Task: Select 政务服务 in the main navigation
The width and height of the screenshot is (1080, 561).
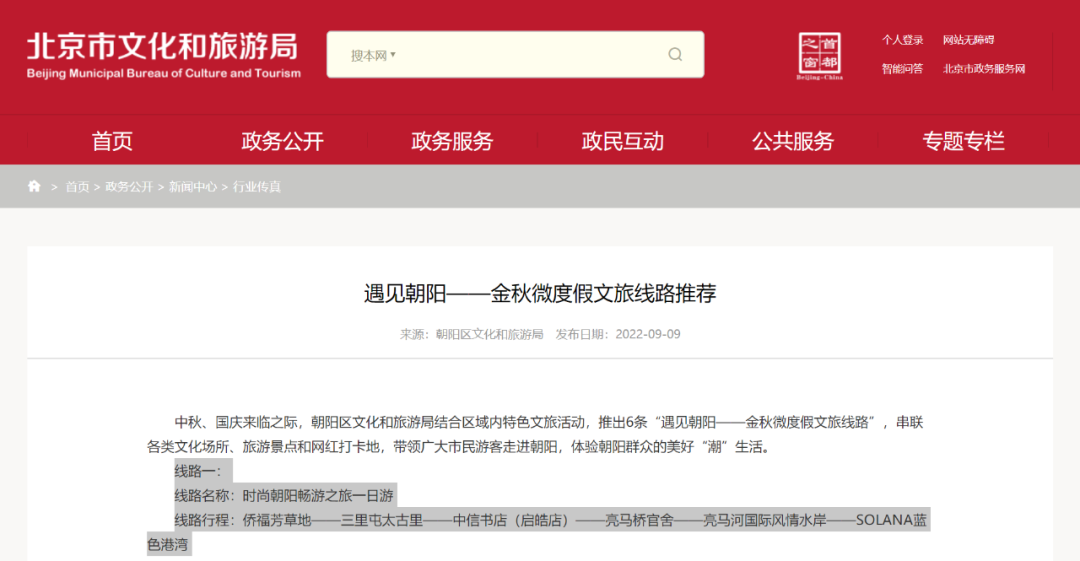Action: tap(452, 141)
